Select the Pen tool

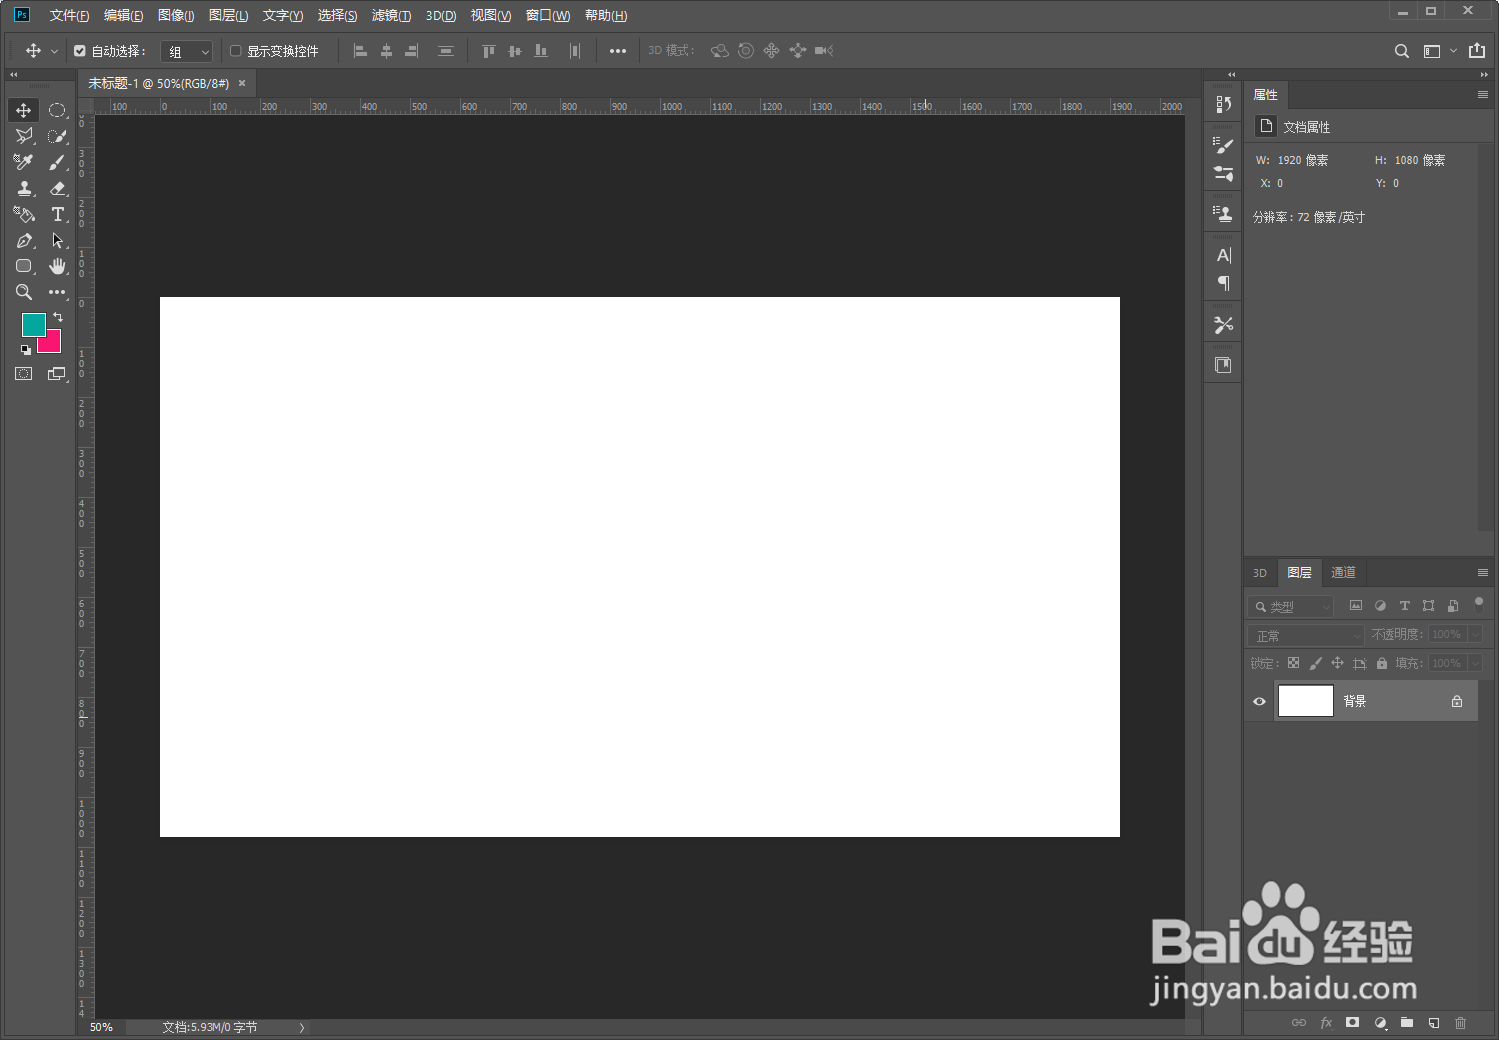pos(24,240)
